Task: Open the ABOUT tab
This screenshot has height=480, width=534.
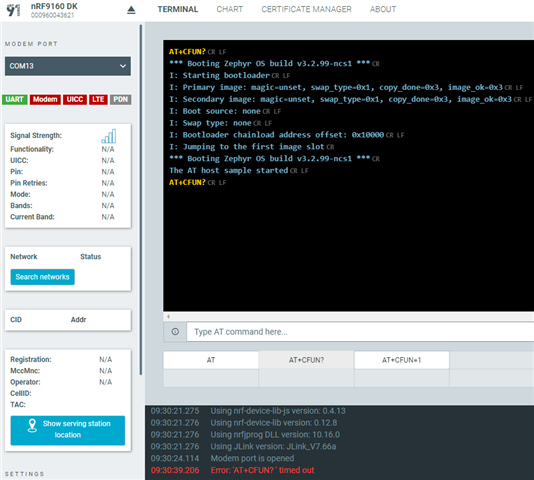Action: (x=383, y=9)
